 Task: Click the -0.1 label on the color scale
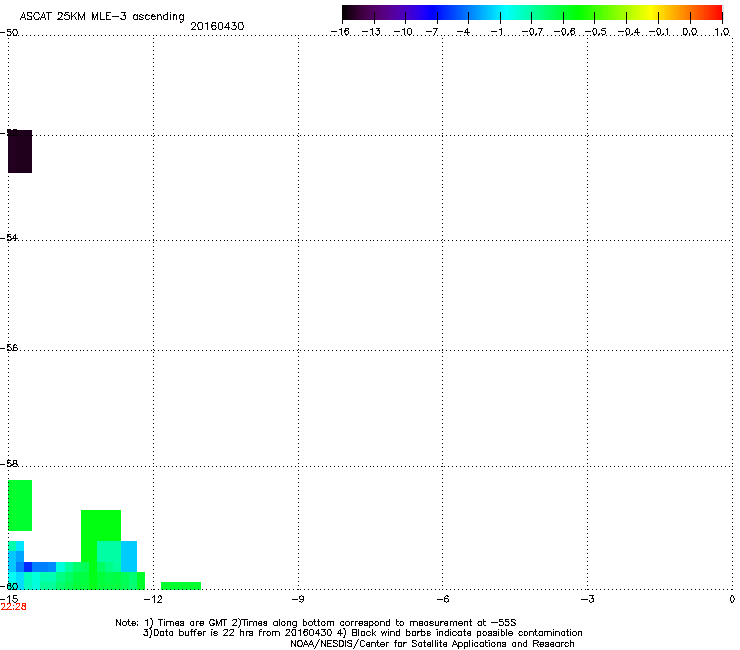pyautogui.click(x=659, y=32)
